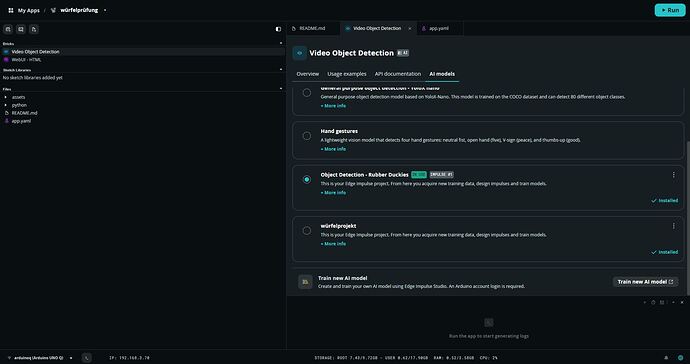Click the console panel copy logs icon

point(662,302)
